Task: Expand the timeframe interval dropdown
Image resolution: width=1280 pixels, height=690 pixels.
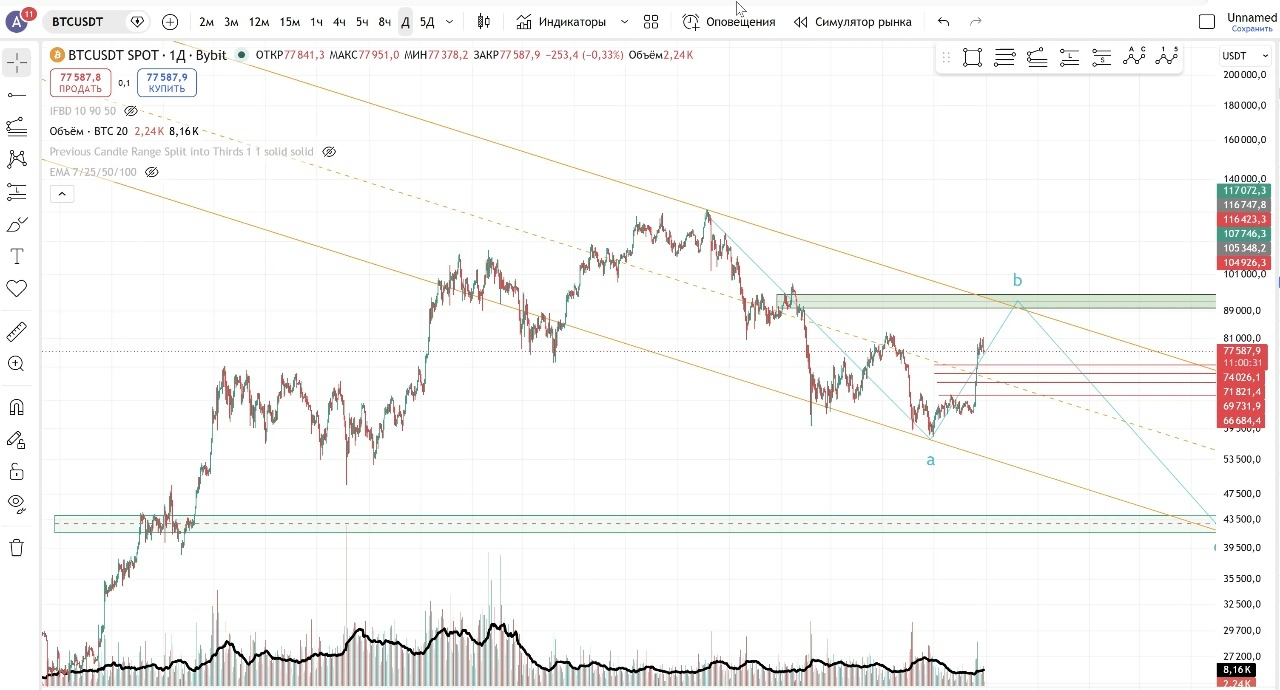Action: tap(449, 21)
